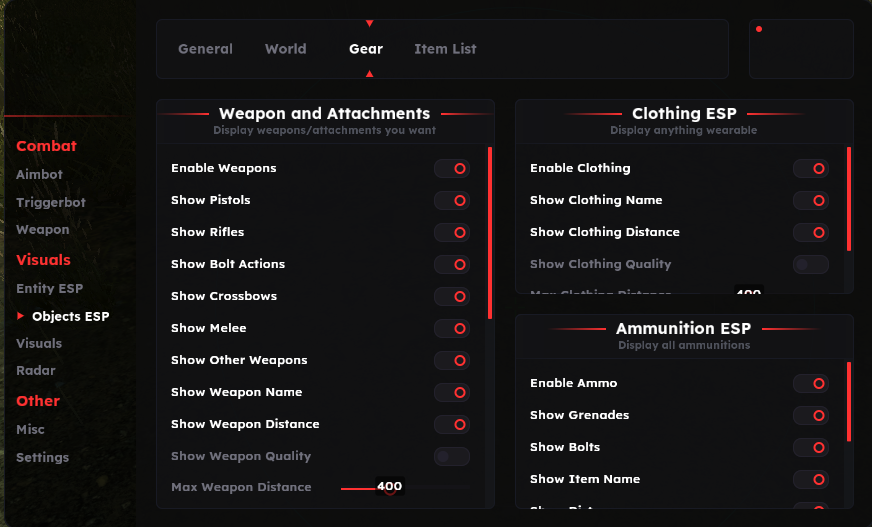Click the Other category heading
The width and height of the screenshot is (872, 527).
(x=38, y=401)
